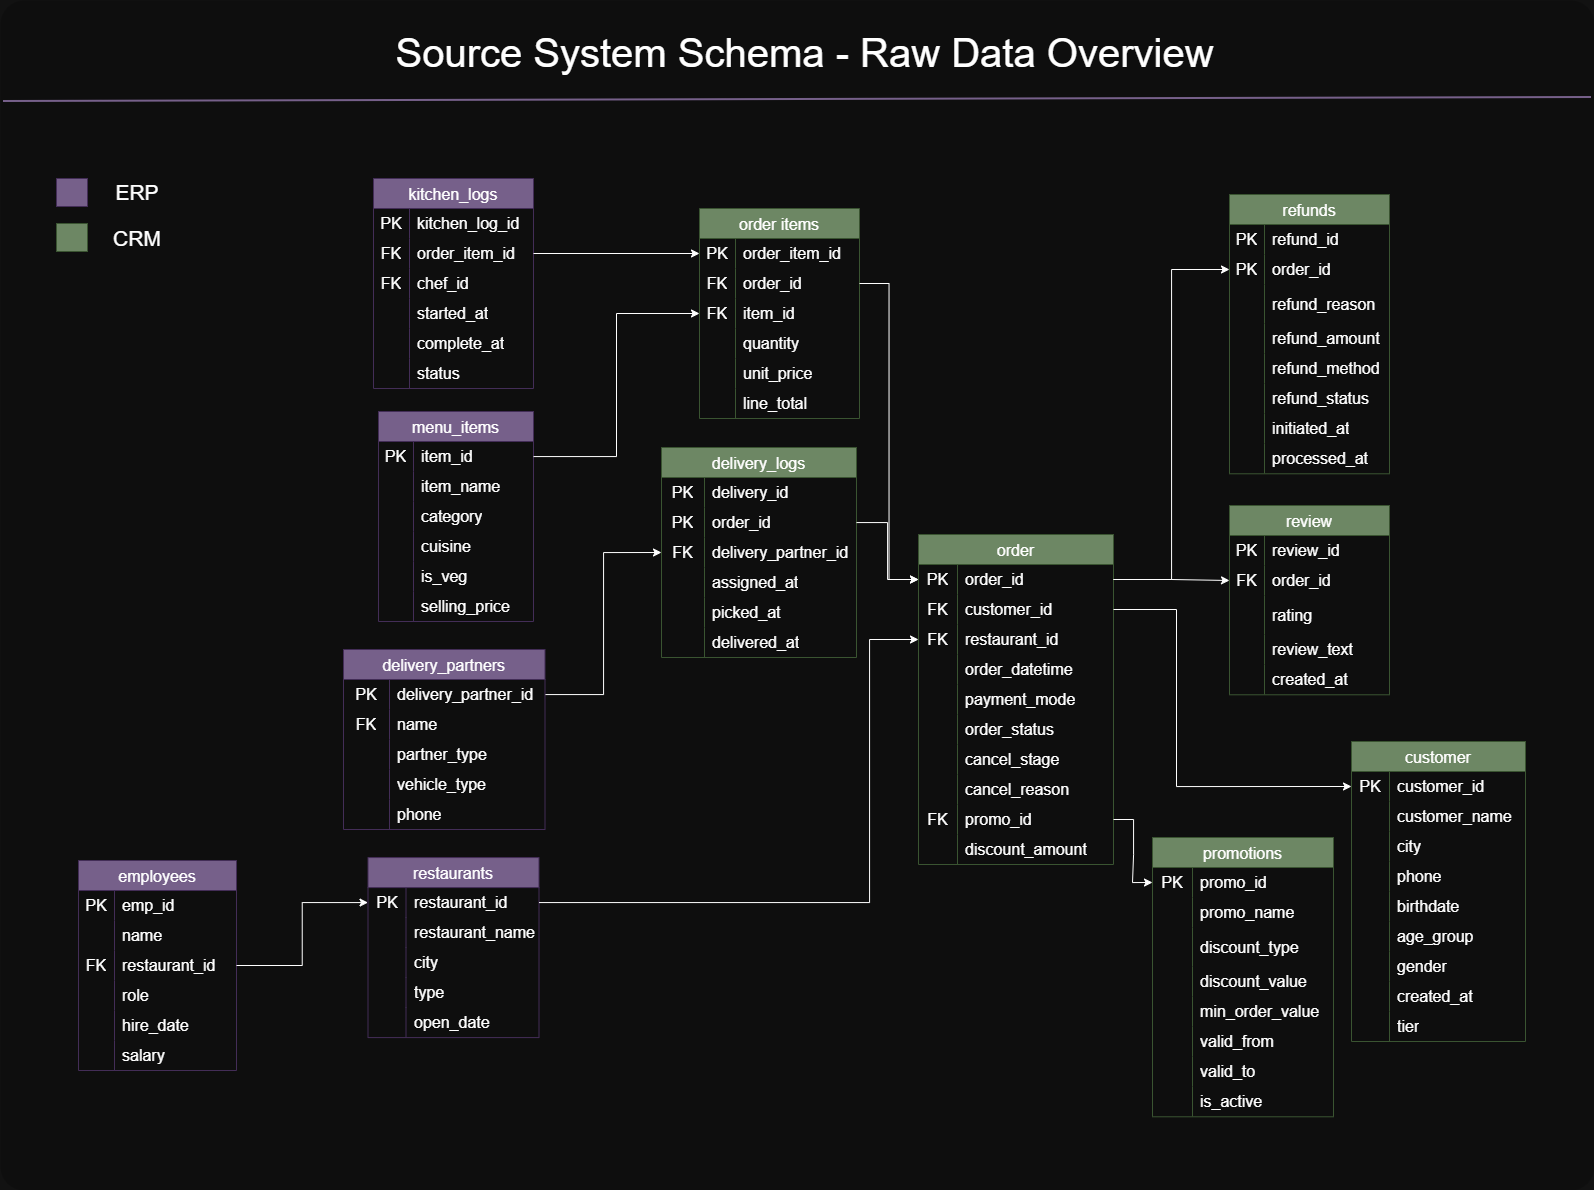
Task: Select the delivery_logs table header
Action: click(x=759, y=463)
